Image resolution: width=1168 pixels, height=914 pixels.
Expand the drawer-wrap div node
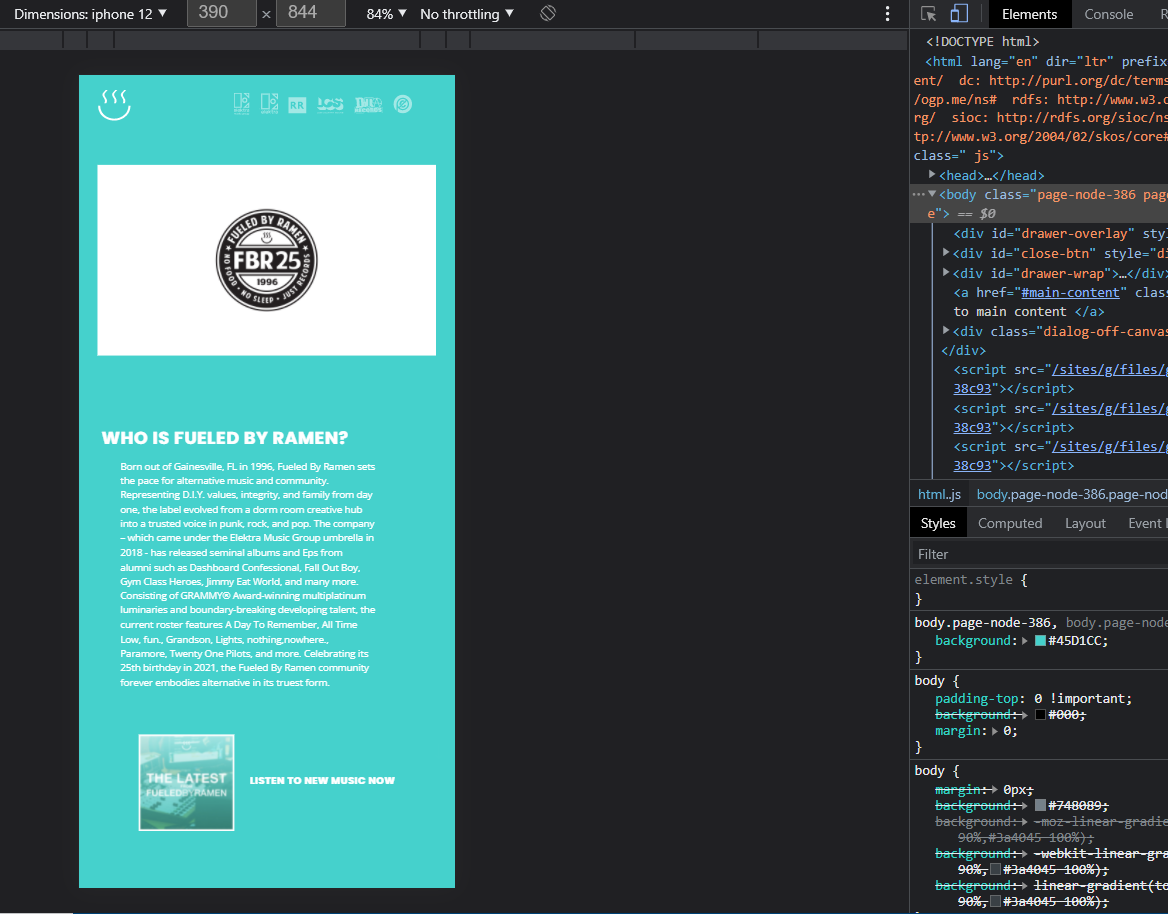pyautogui.click(x=946, y=273)
